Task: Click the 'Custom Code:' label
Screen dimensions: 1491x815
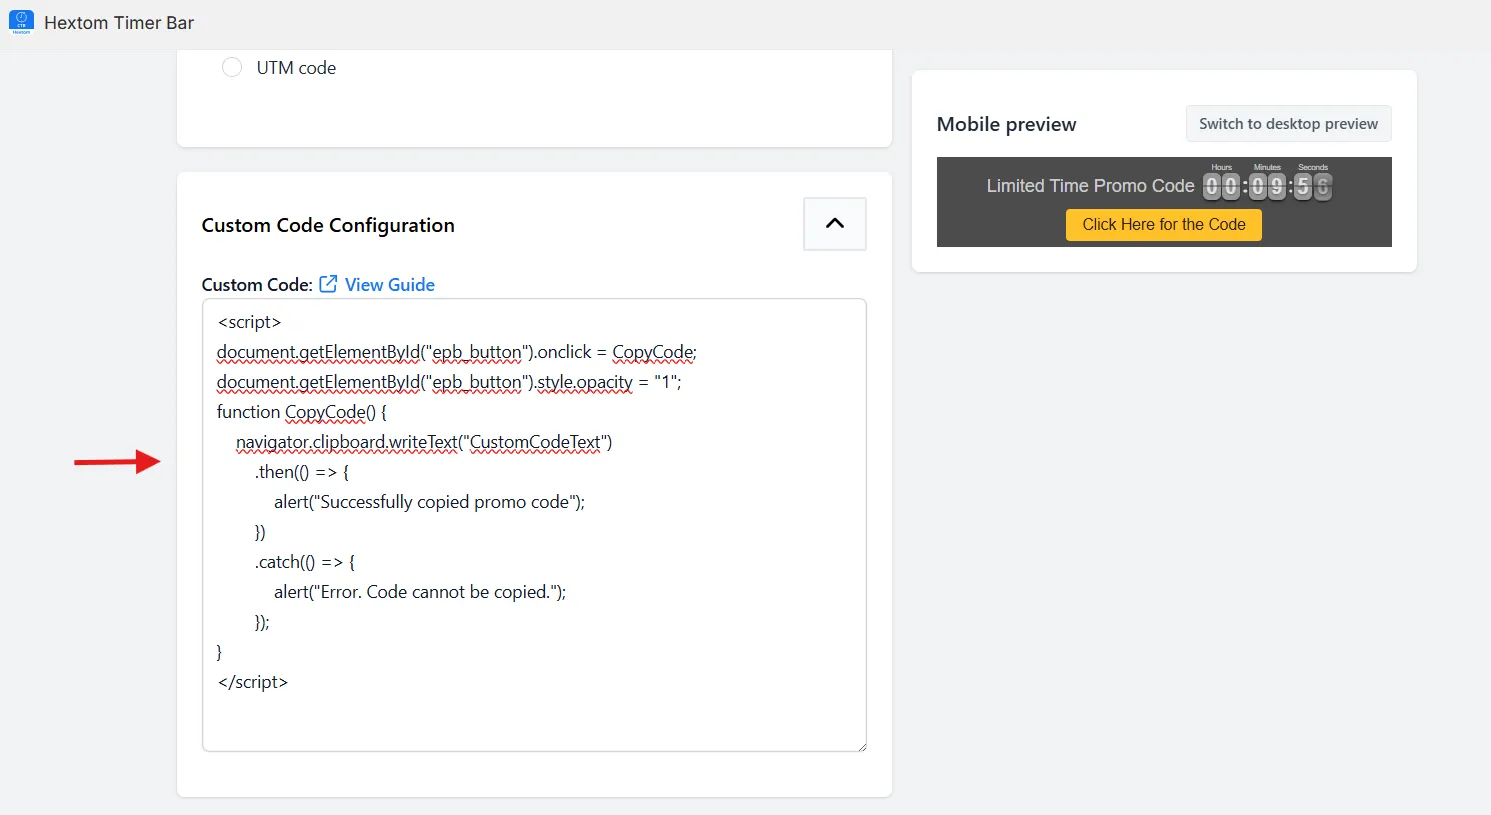Action: click(x=257, y=285)
